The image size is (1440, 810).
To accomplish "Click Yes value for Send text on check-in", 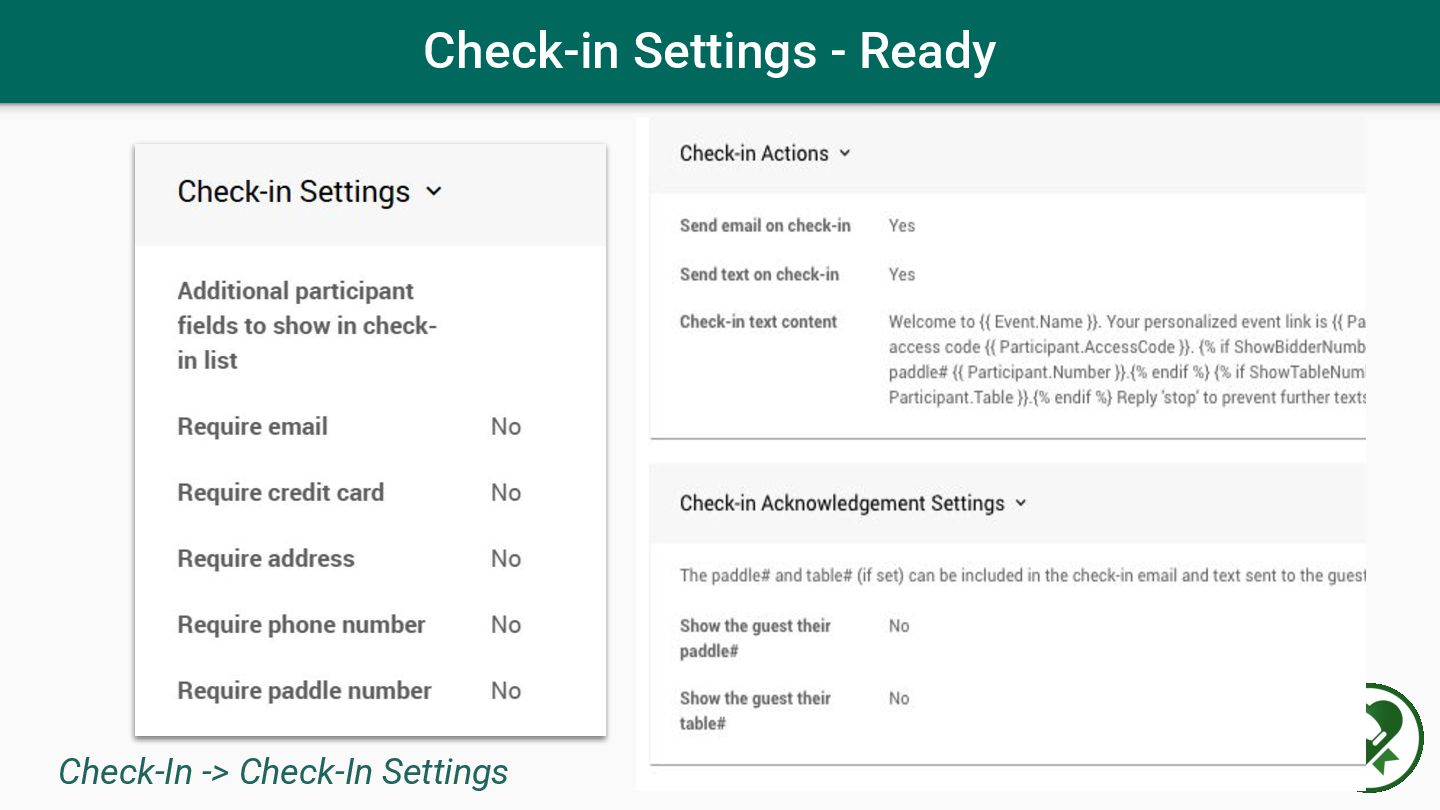I will coord(902,275).
